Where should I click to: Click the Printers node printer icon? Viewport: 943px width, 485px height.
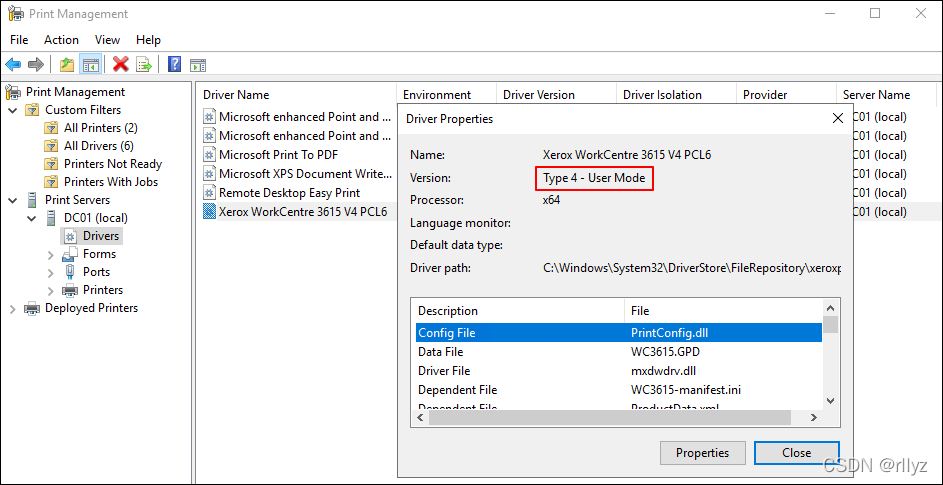coord(70,290)
